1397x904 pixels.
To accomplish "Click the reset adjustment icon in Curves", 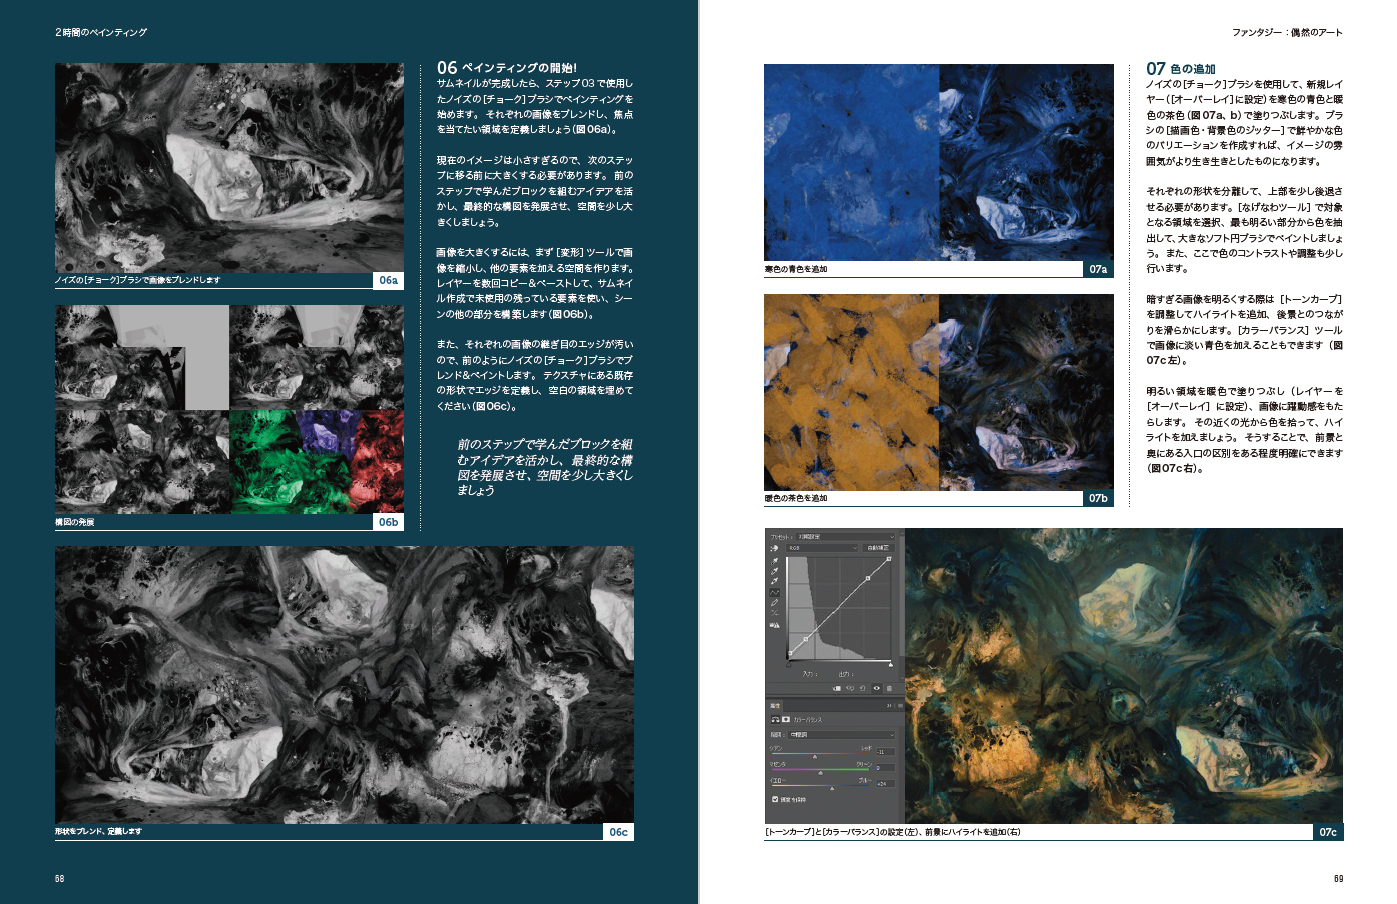I will pyautogui.click(x=864, y=688).
